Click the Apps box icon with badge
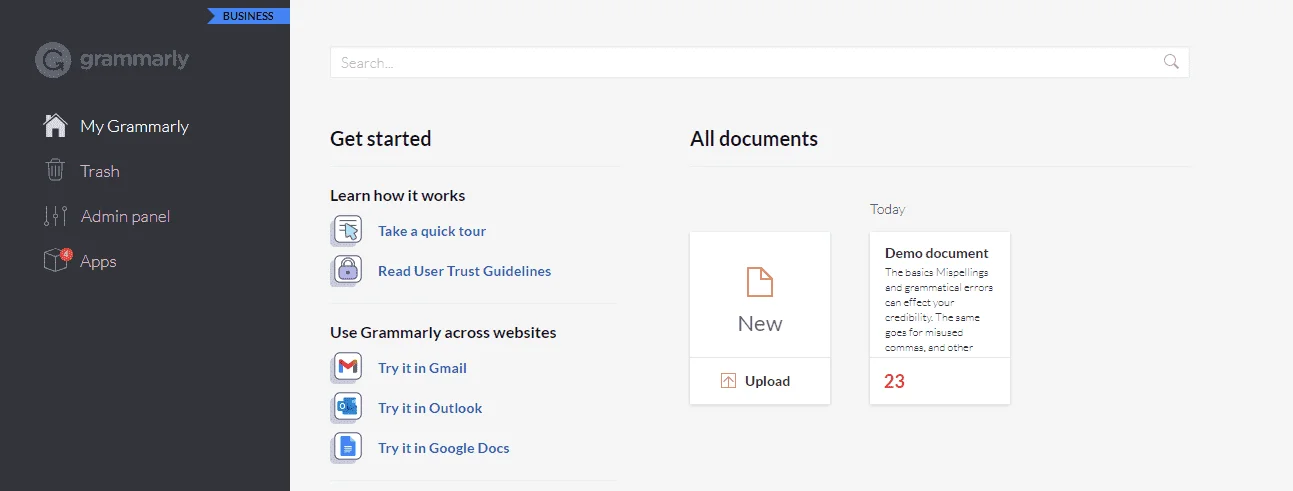The image size is (1293, 491). click(57, 260)
